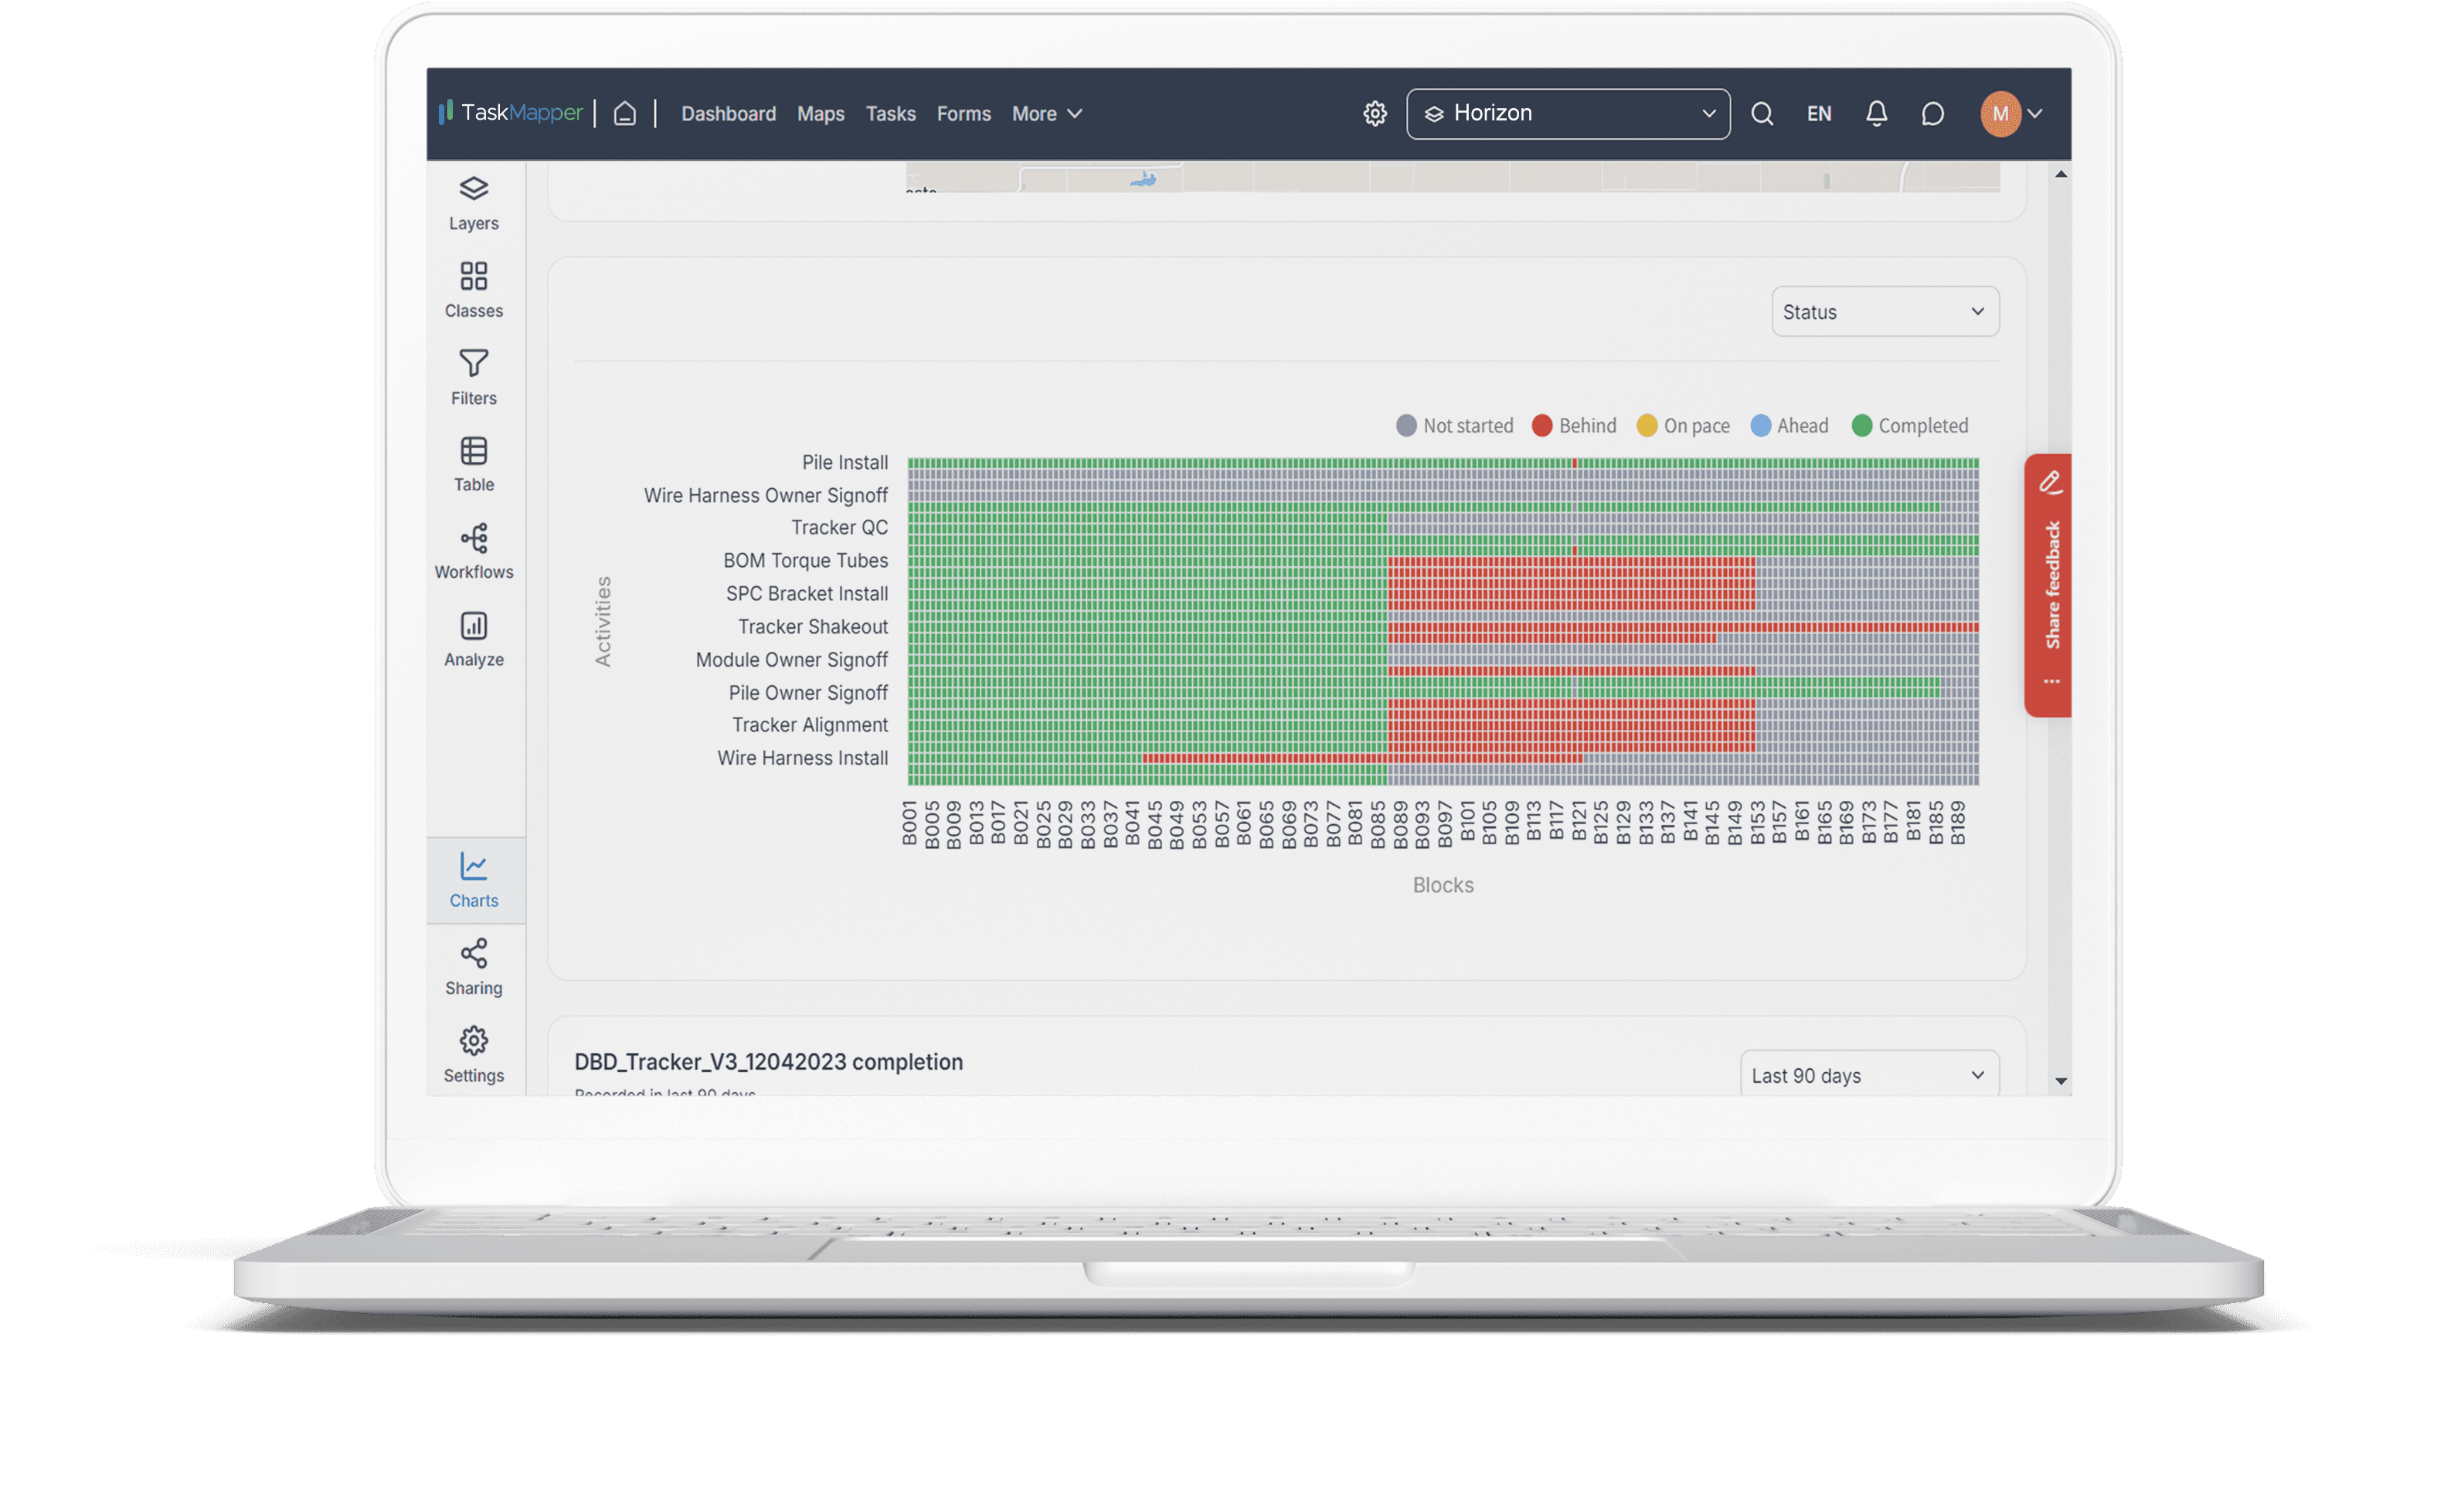2464x1500 pixels.
Task: Open the chat bubble icon
Action: (1932, 113)
